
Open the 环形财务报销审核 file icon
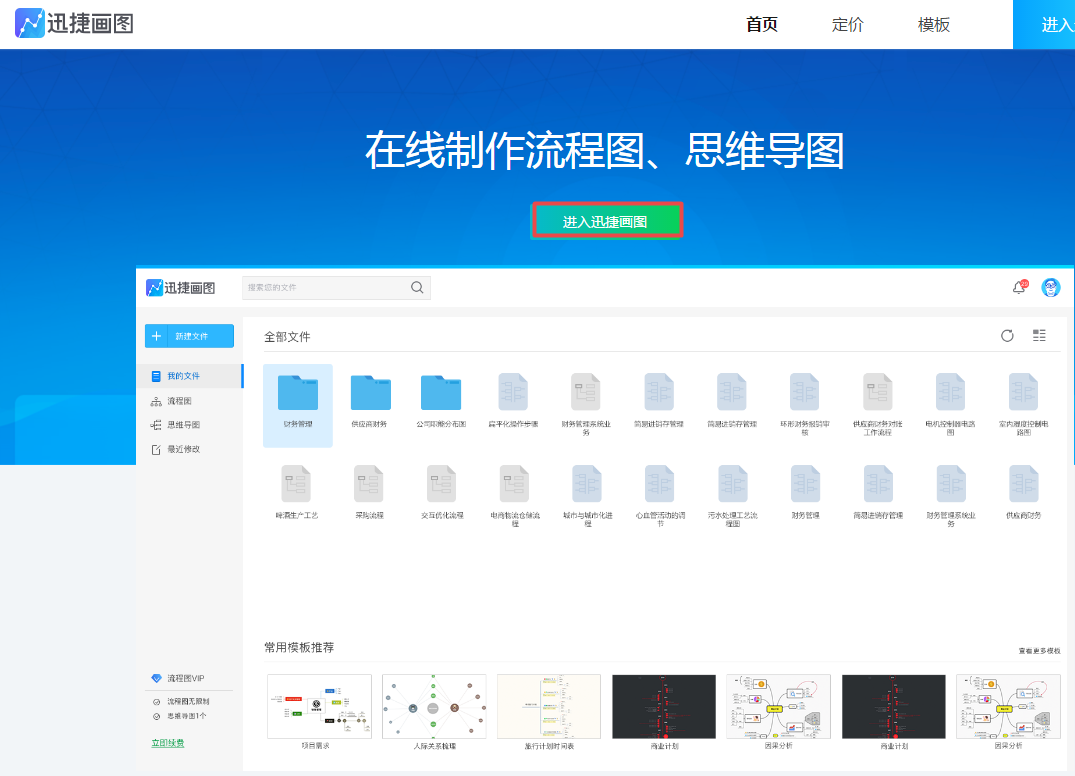pyautogui.click(x=805, y=392)
